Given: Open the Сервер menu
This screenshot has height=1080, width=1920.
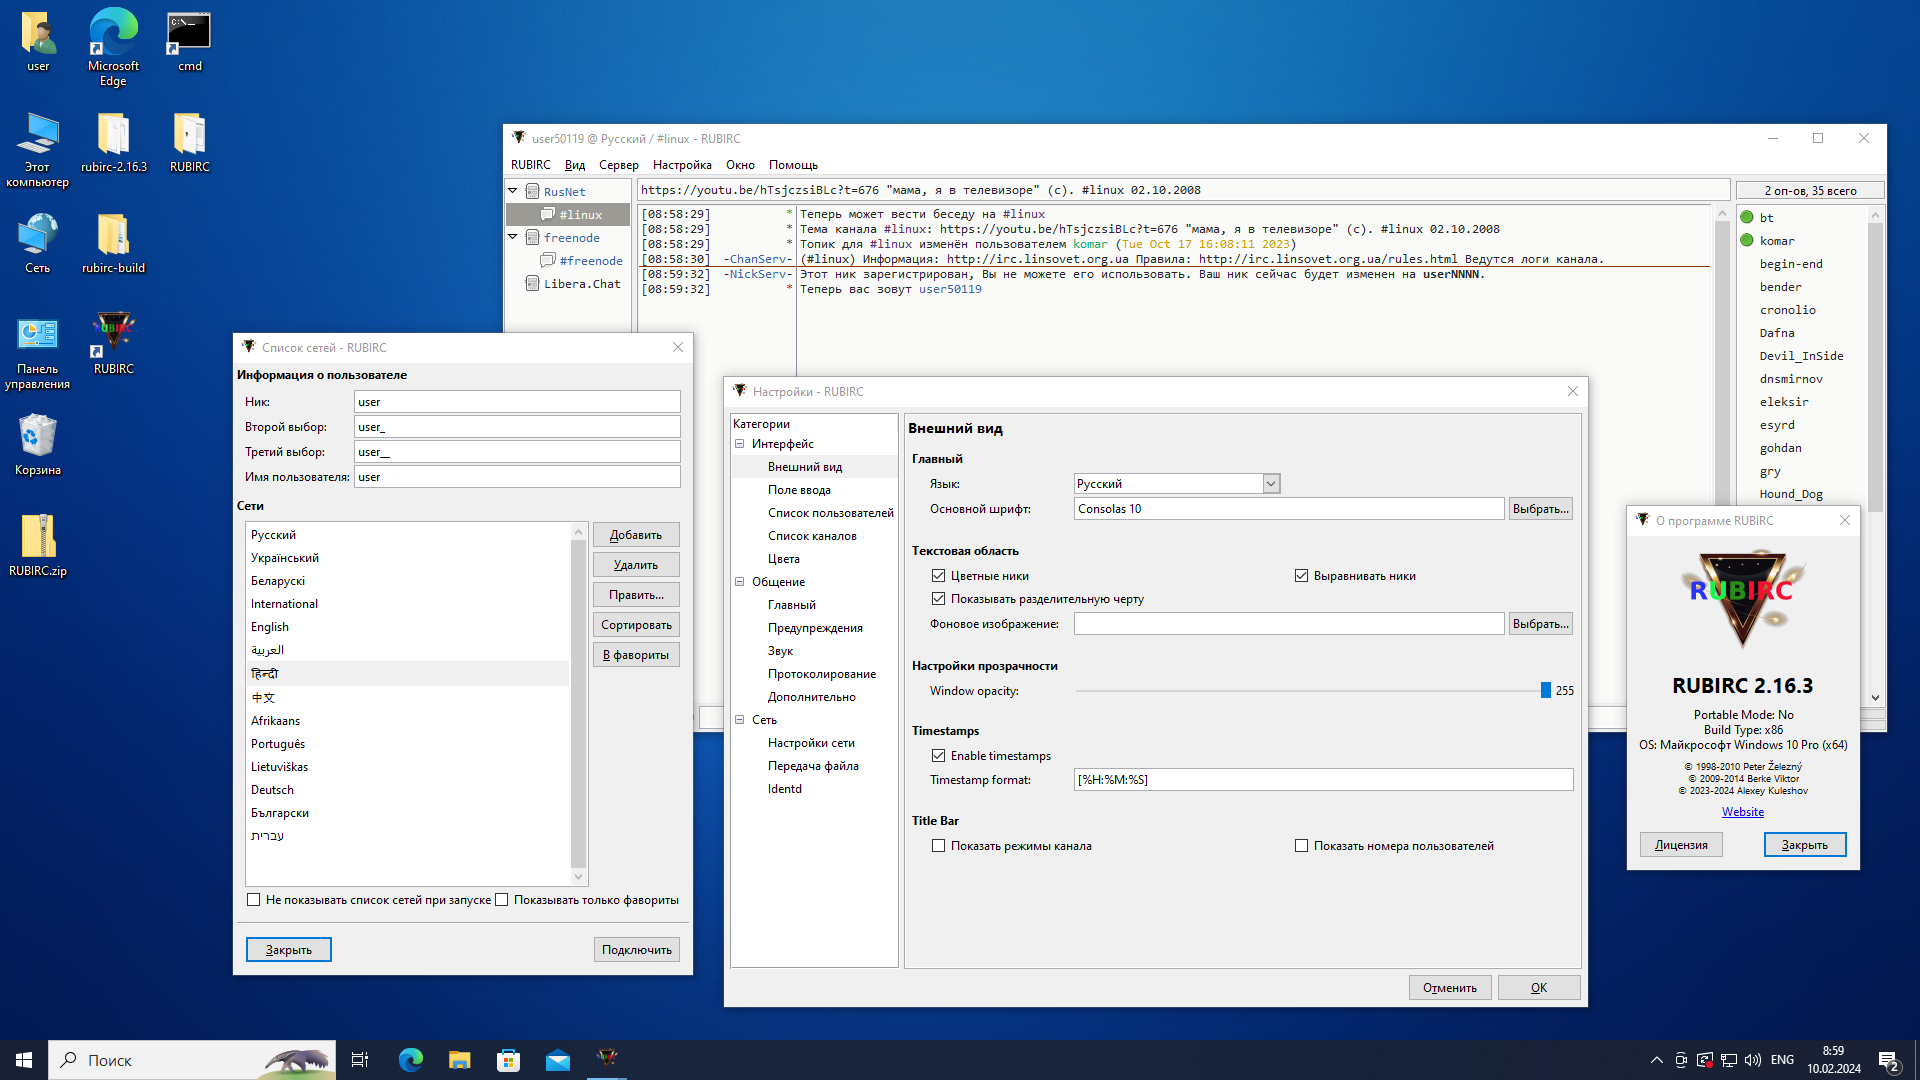Looking at the screenshot, I should (618, 165).
